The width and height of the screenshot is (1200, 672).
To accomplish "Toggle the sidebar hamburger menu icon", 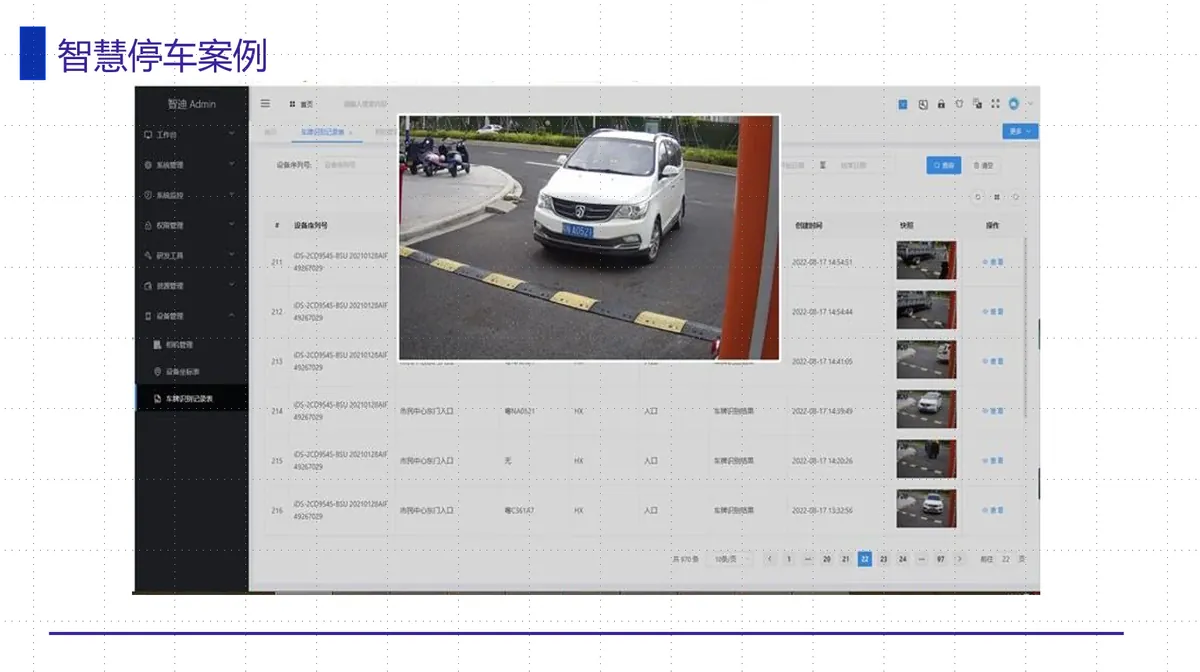I will coord(265,103).
